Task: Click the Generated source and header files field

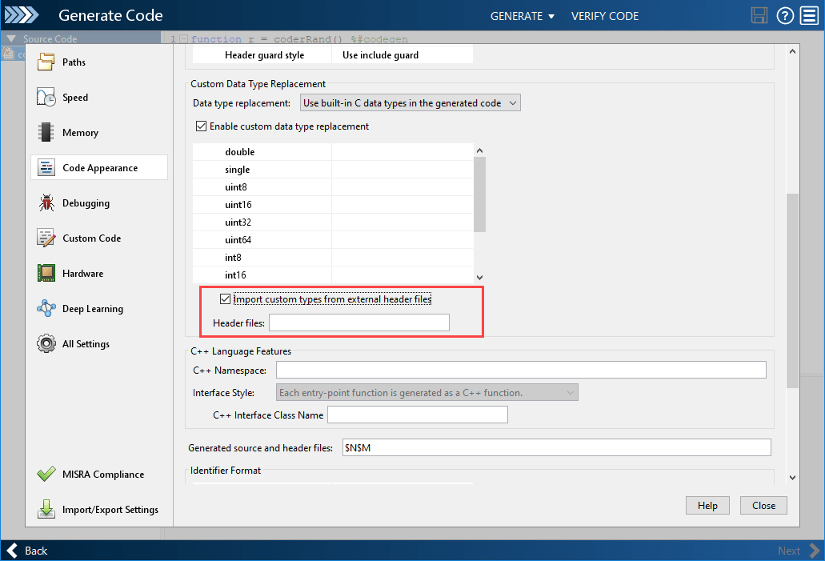Action: (x=557, y=447)
